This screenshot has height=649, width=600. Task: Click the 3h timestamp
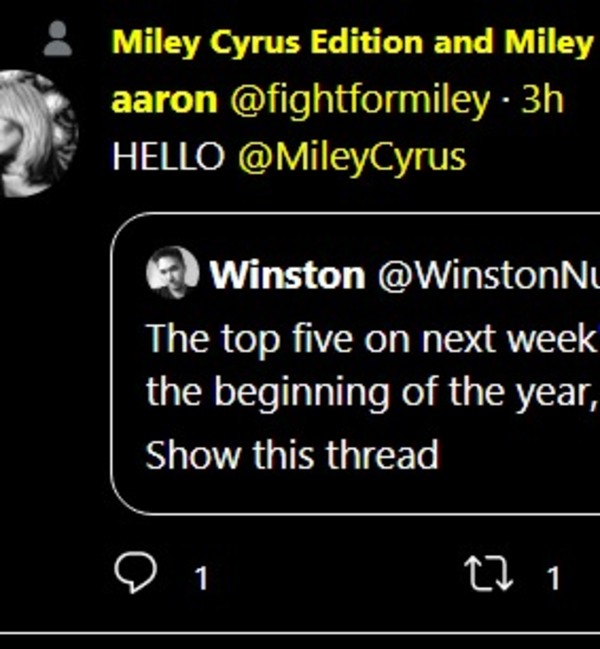pos(543,100)
